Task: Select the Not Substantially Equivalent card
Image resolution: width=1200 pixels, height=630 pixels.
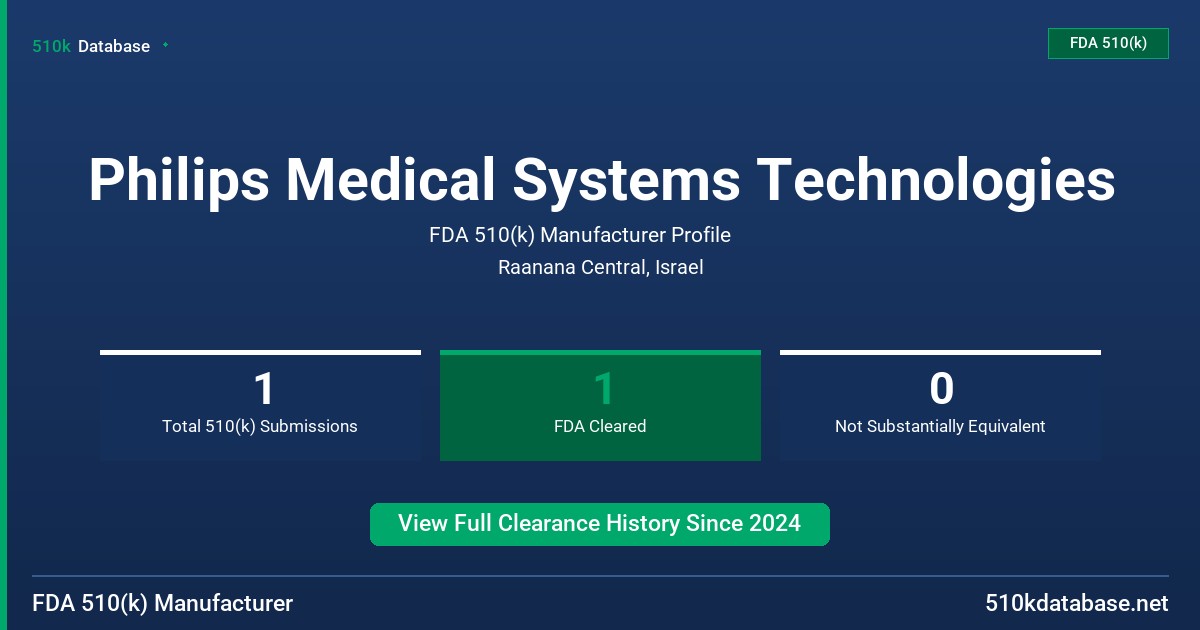Action: [940, 405]
